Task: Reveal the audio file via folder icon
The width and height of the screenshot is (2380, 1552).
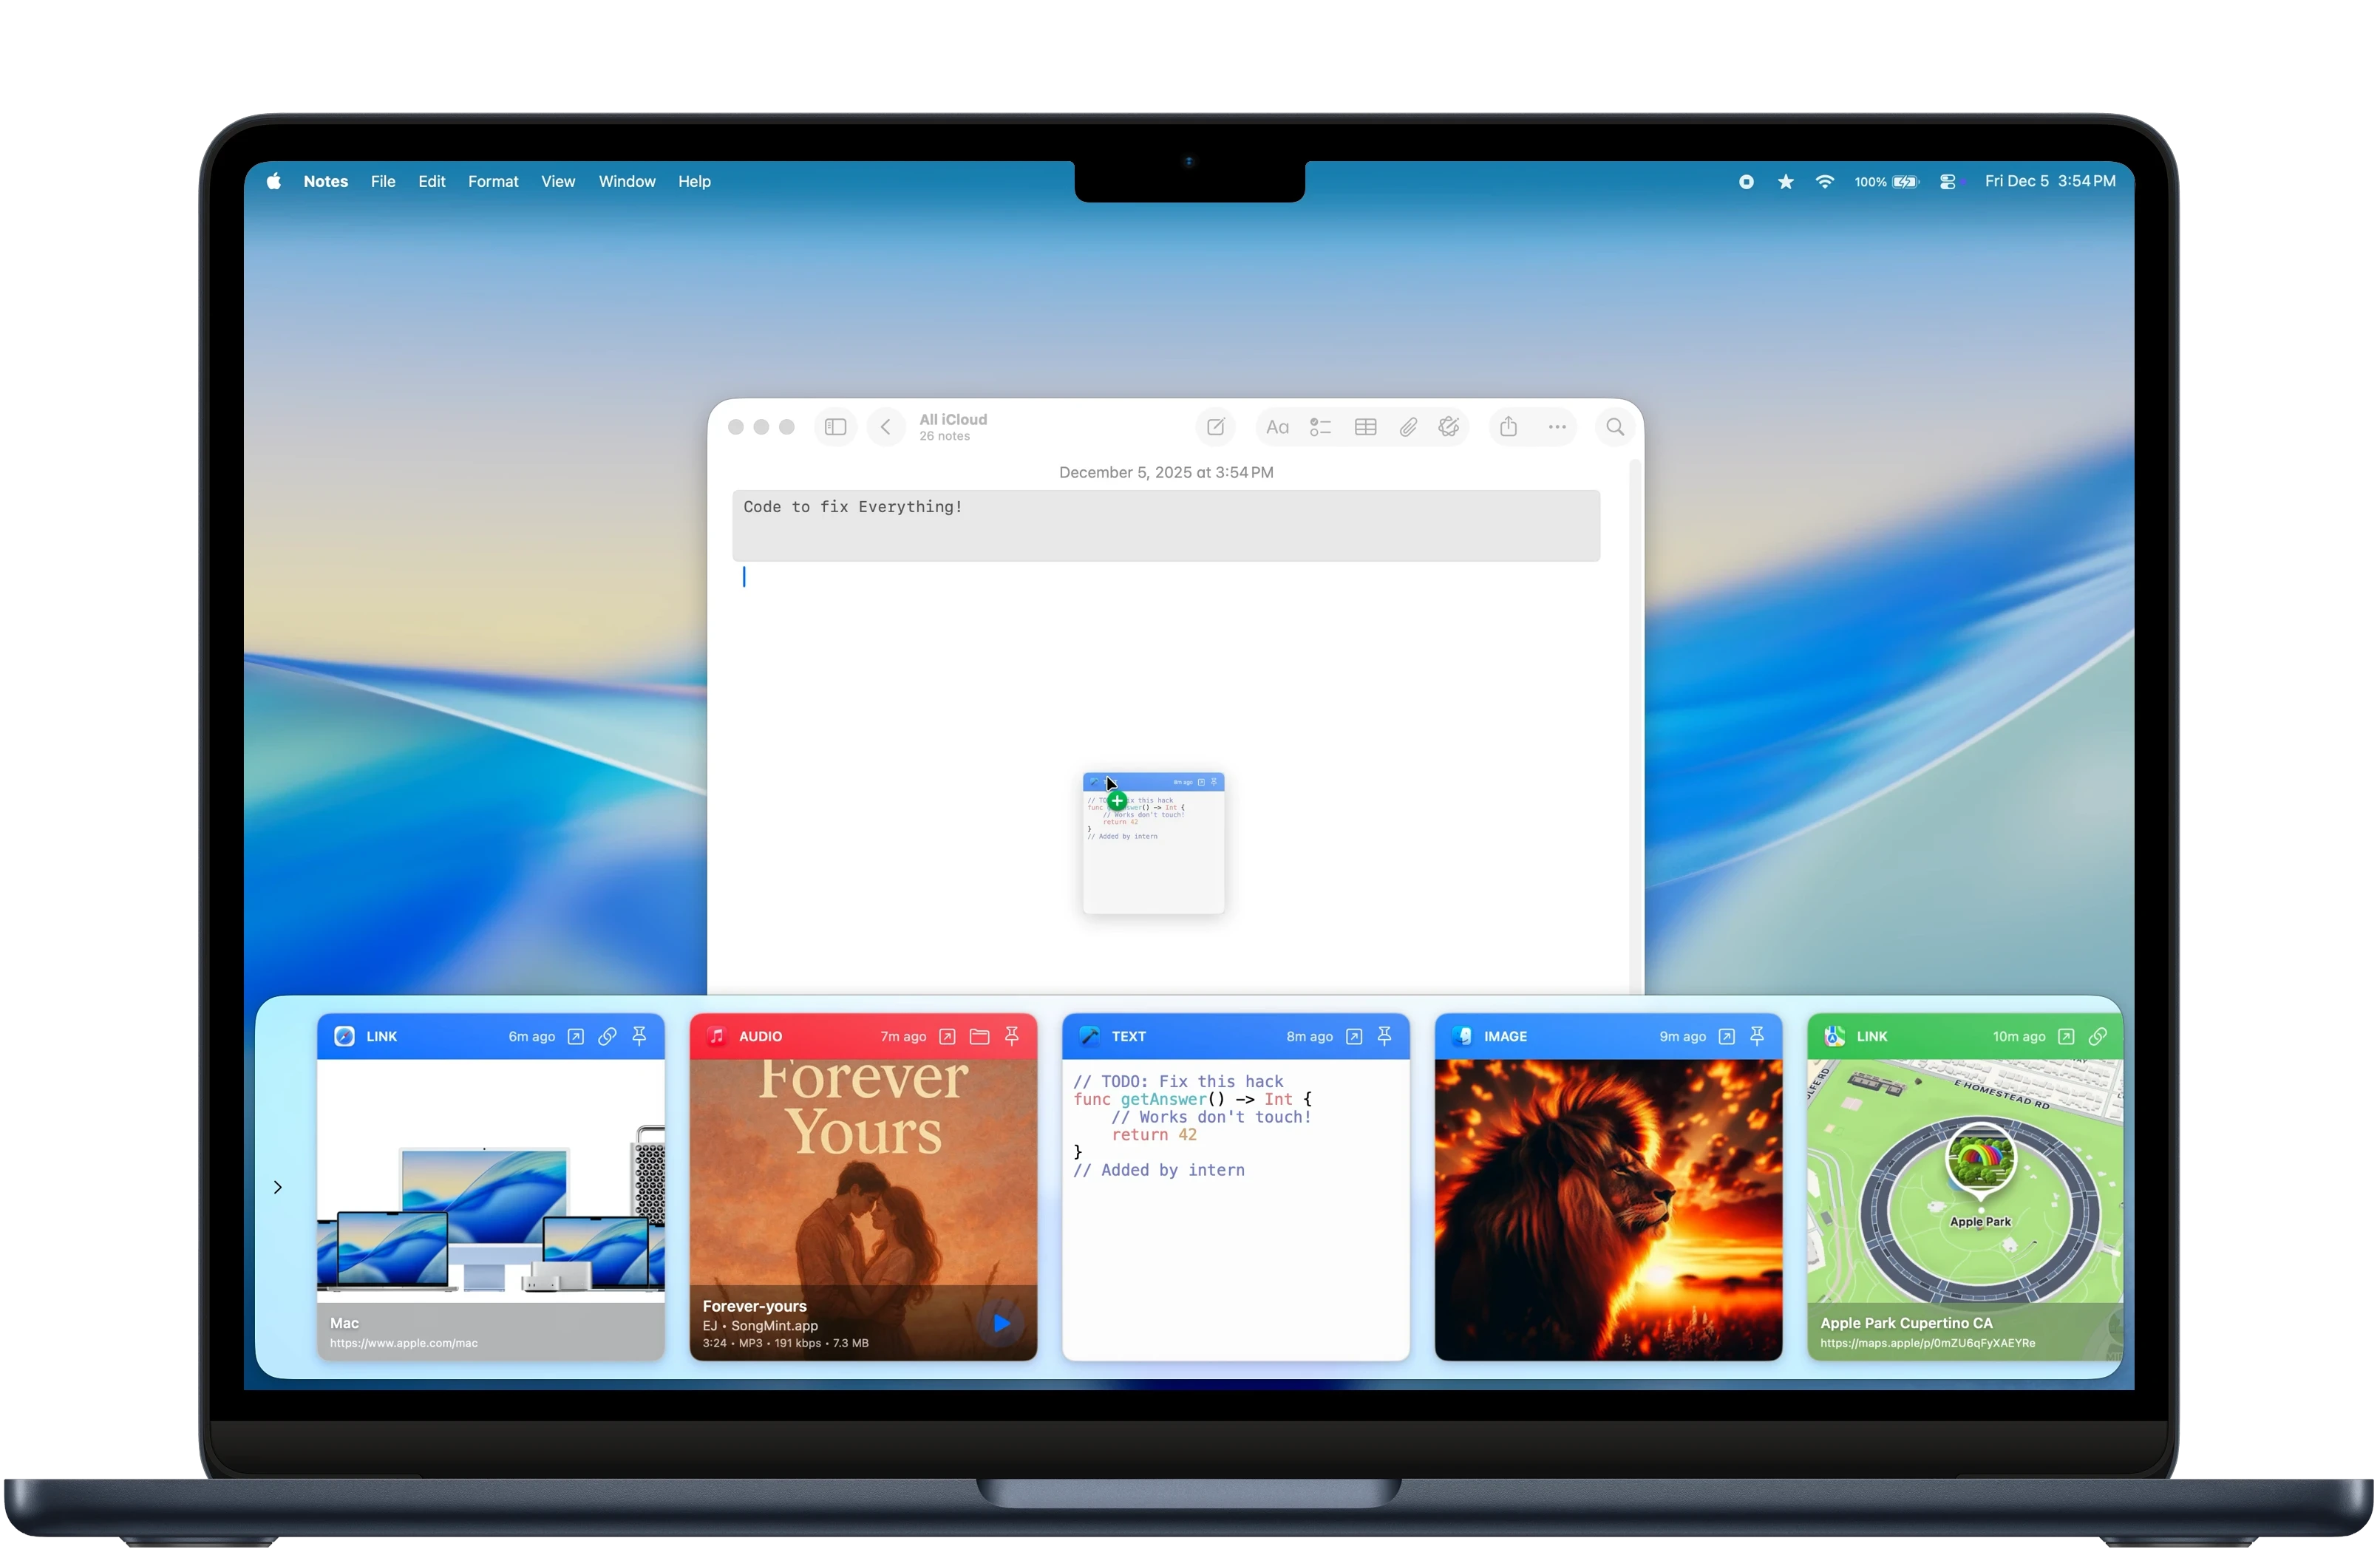Action: [x=979, y=1036]
